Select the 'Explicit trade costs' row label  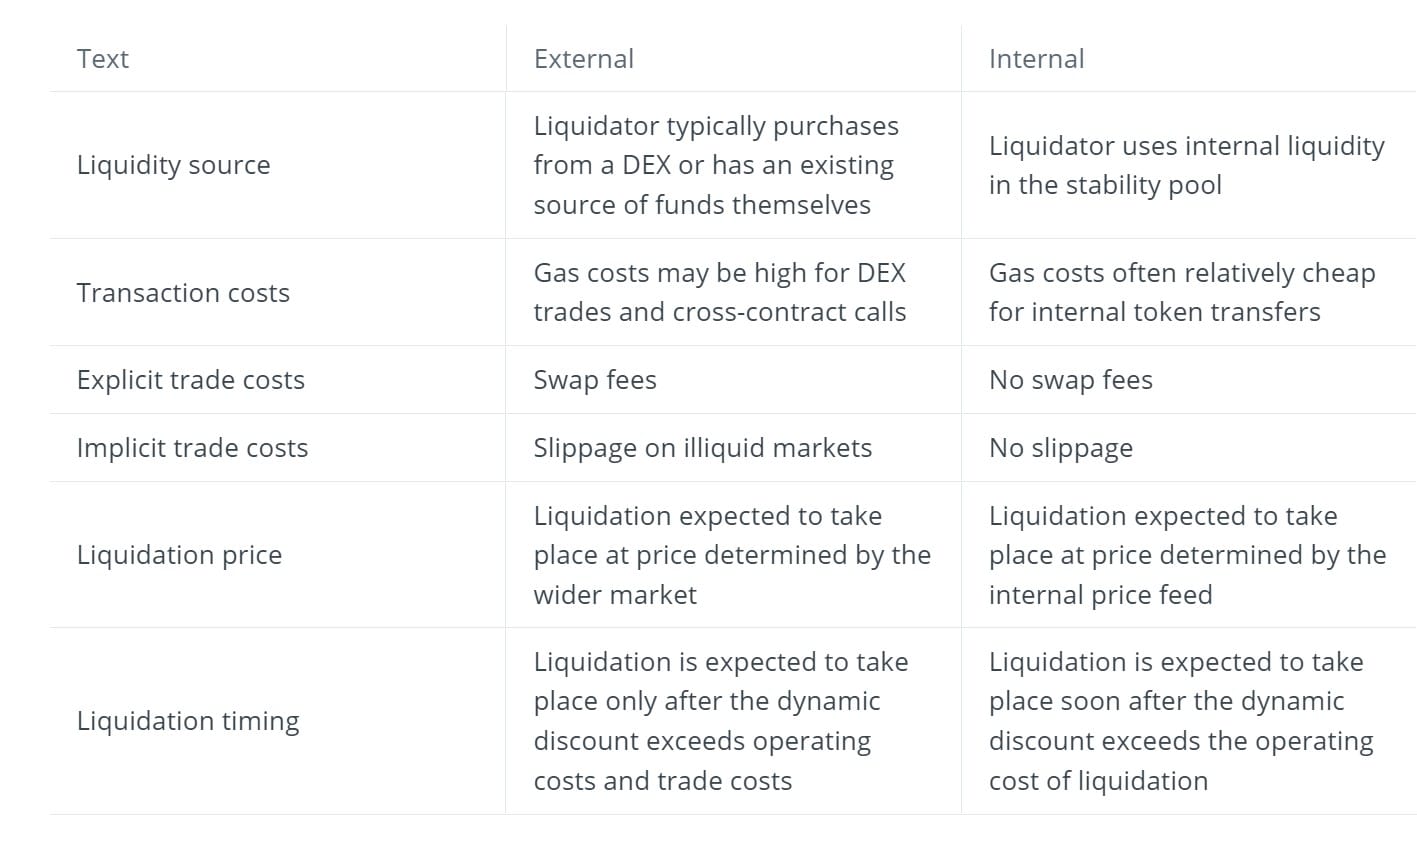point(190,380)
